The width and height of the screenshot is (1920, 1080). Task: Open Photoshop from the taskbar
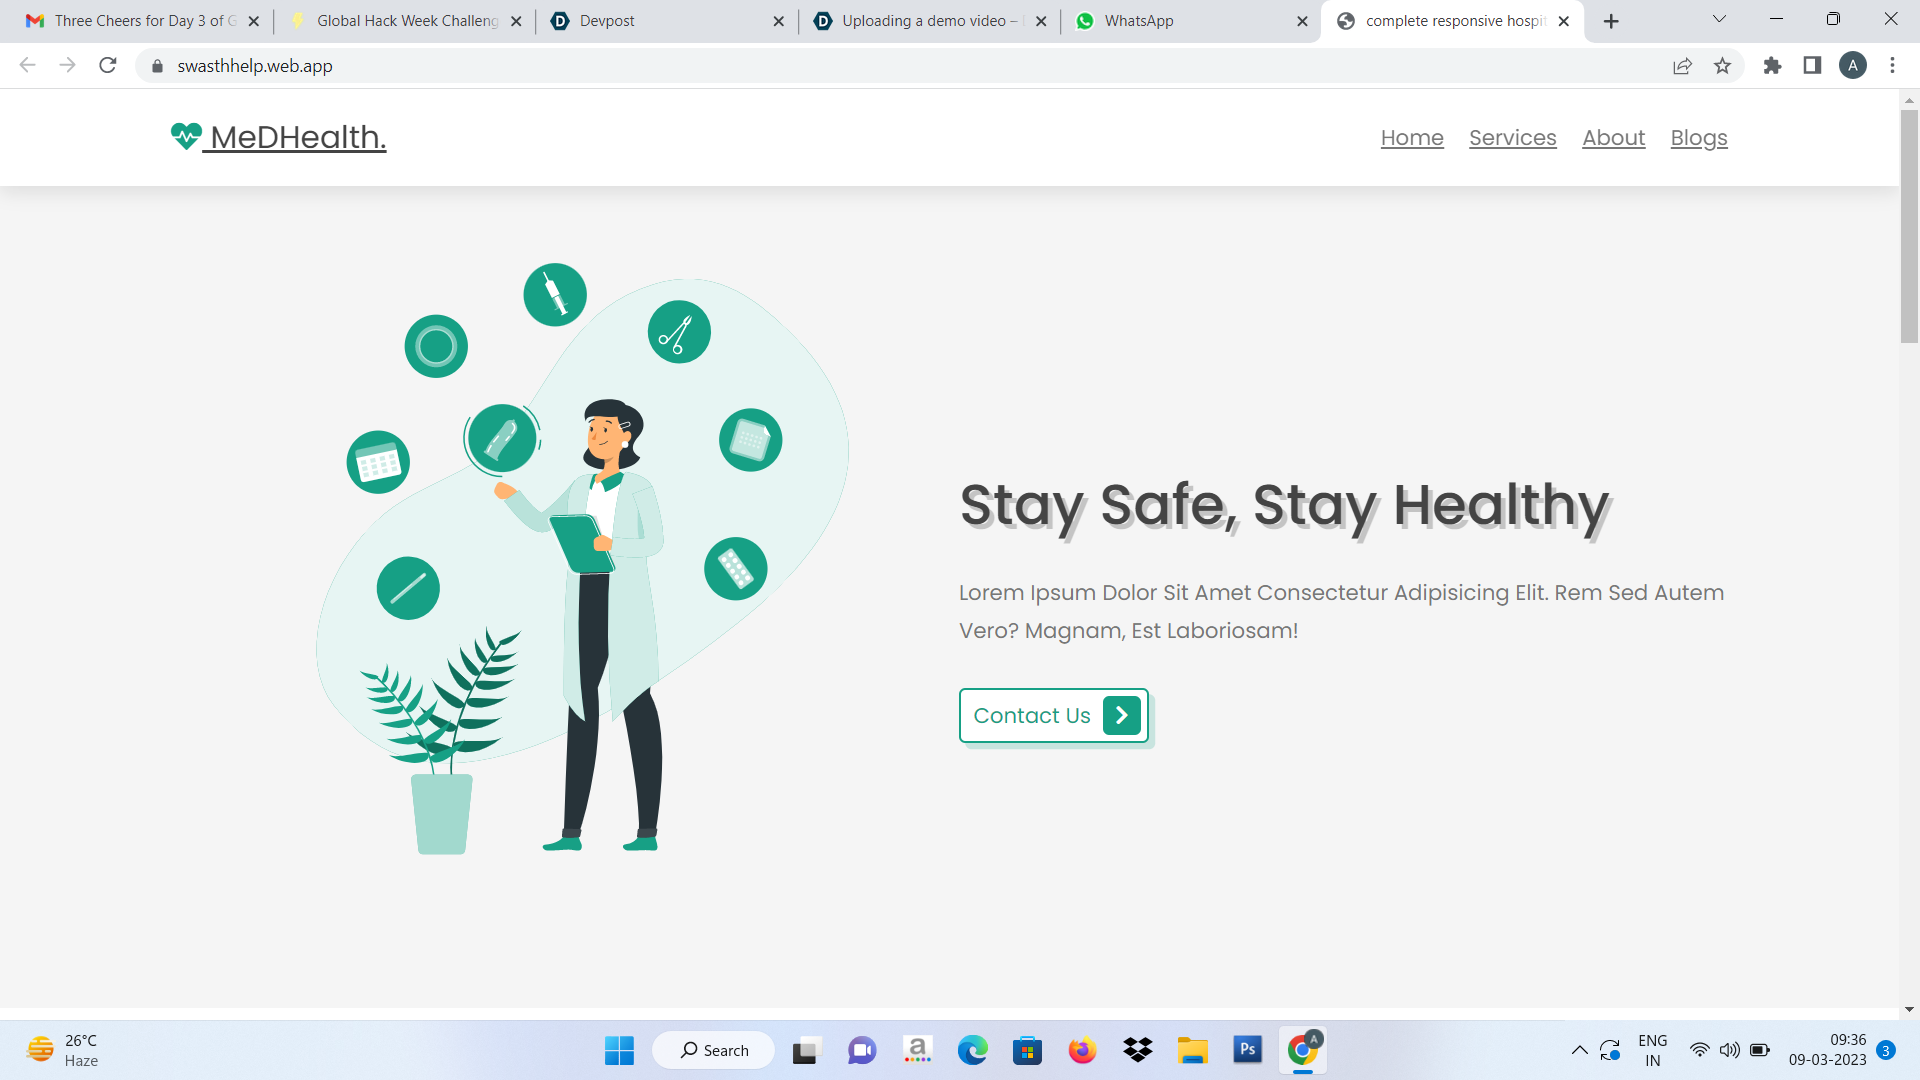click(x=1247, y=1050)
